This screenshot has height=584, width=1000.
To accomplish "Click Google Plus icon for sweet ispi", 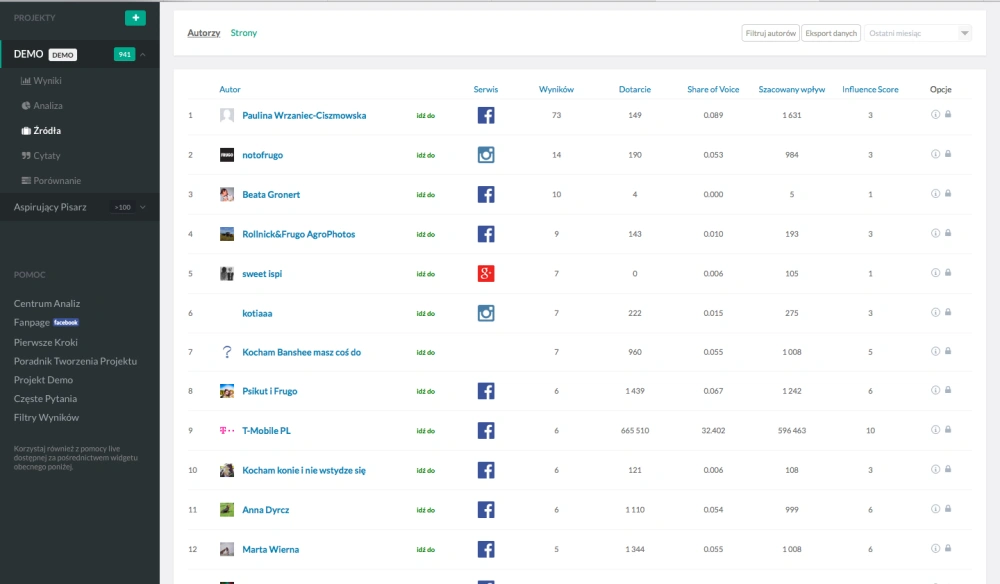I will click(486, 273).
